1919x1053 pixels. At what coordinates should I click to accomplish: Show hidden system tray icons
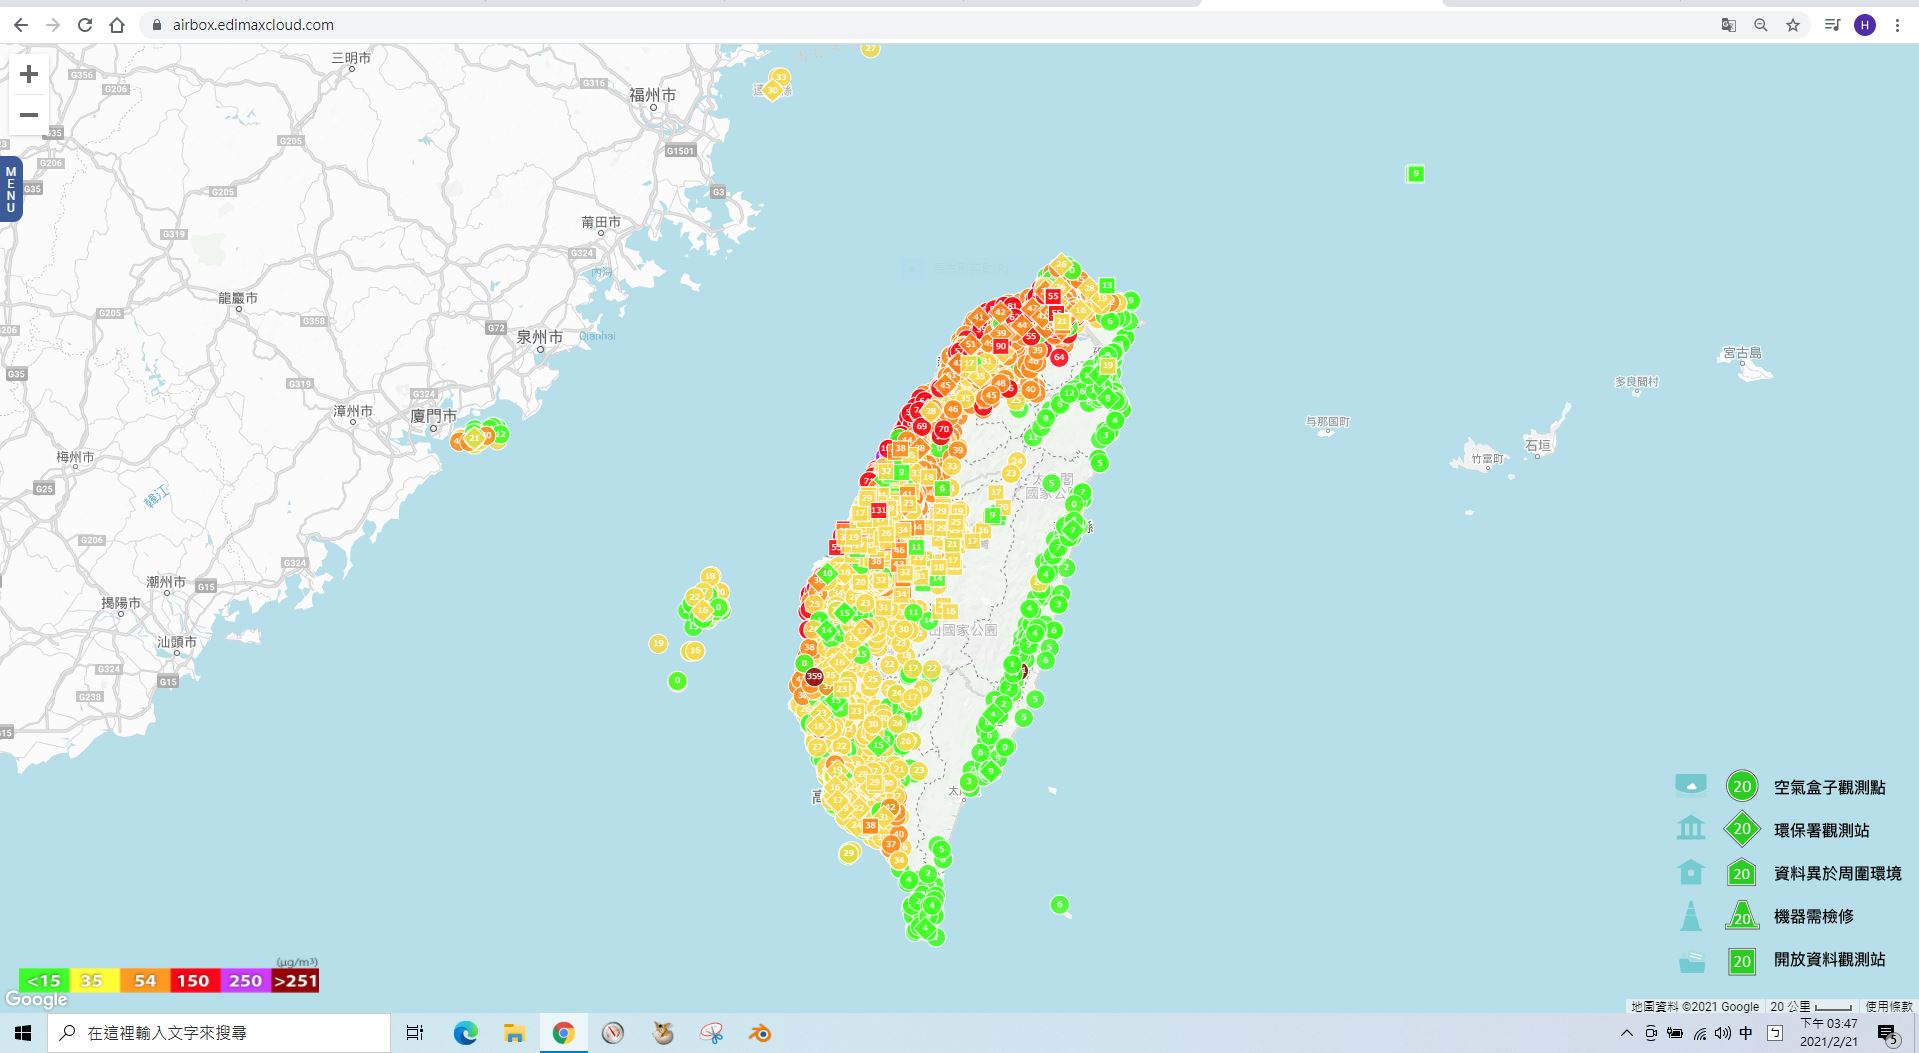pos(1626,1033)
